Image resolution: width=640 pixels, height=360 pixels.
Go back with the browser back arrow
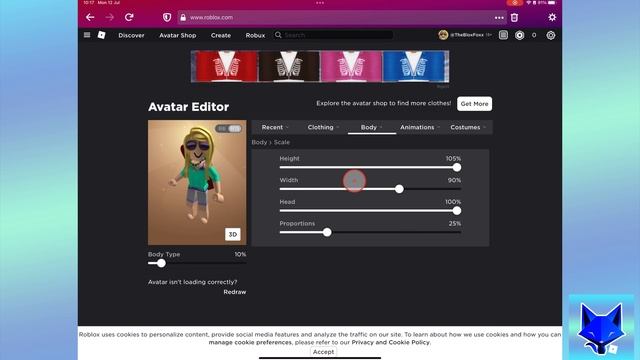(90, 17)
